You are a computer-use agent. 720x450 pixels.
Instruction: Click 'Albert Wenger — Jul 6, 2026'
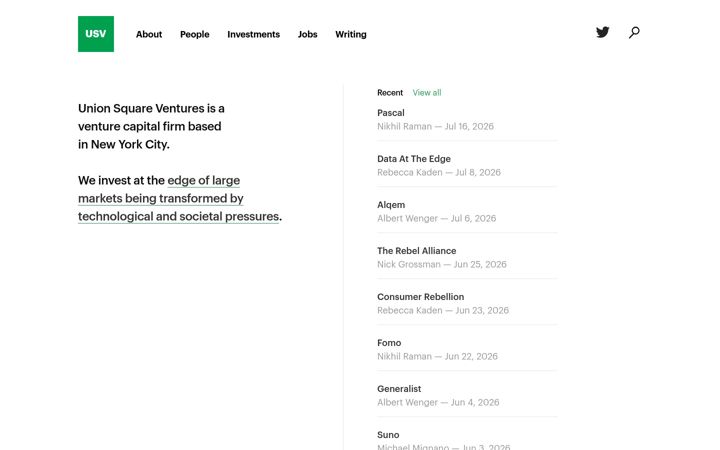point(437,218)
